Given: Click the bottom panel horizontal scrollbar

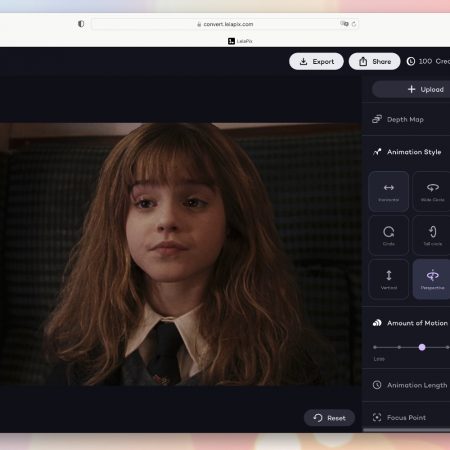Looking at the screenshot, I should (406, 430).
